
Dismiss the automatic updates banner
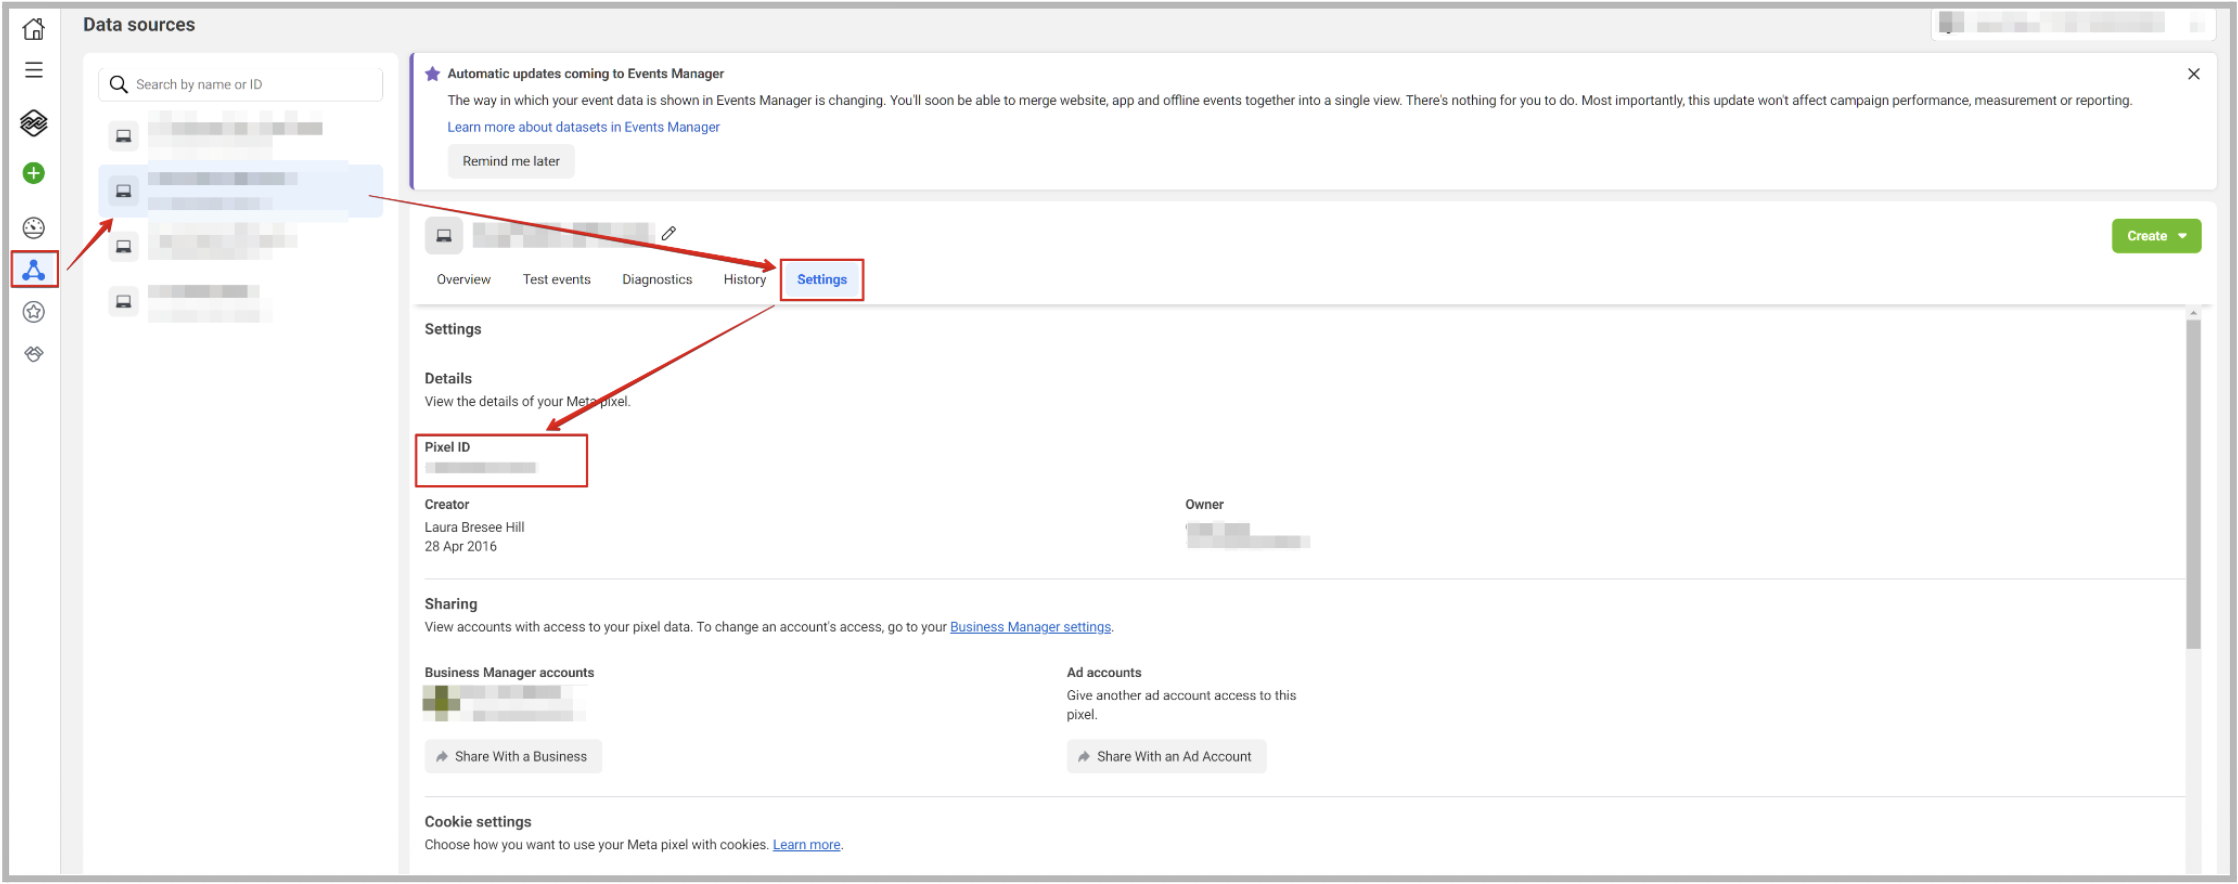pos(2193,74)
